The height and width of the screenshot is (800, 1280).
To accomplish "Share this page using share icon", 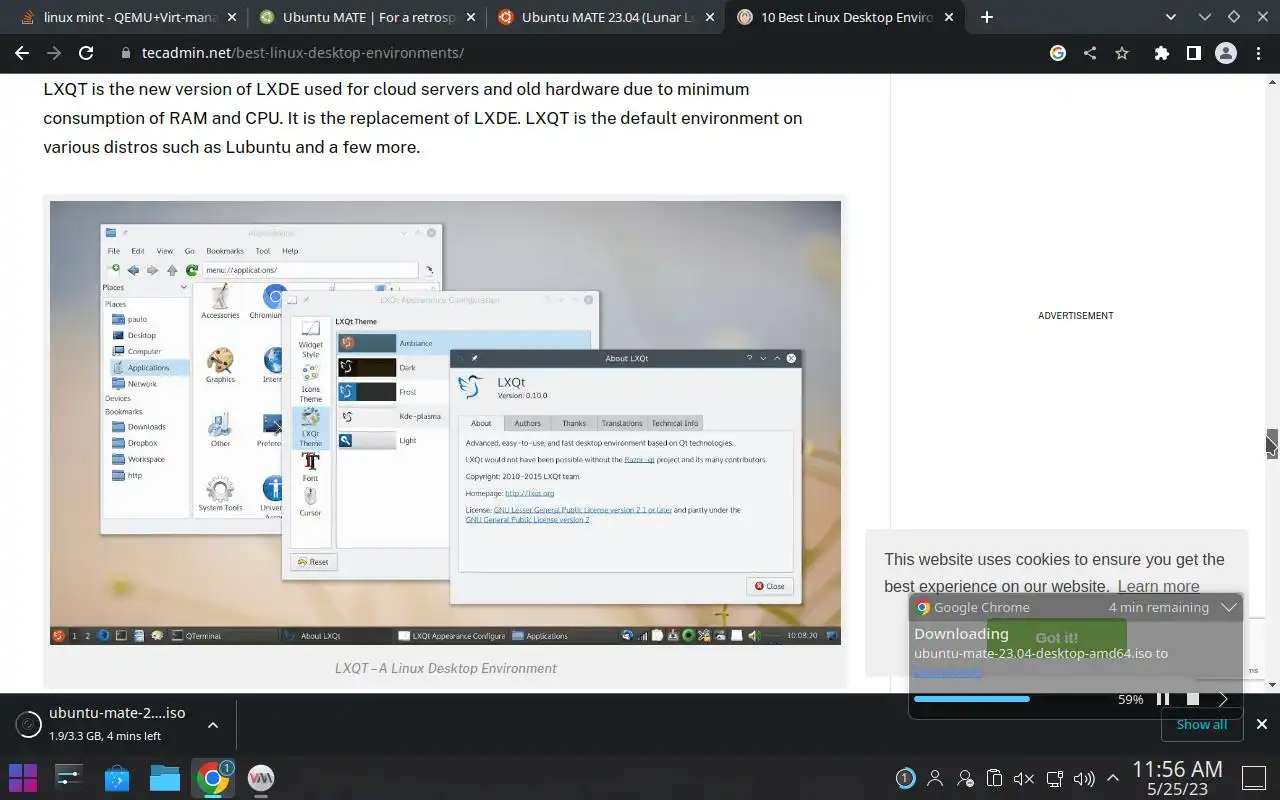I will (x=1090, y=53).
